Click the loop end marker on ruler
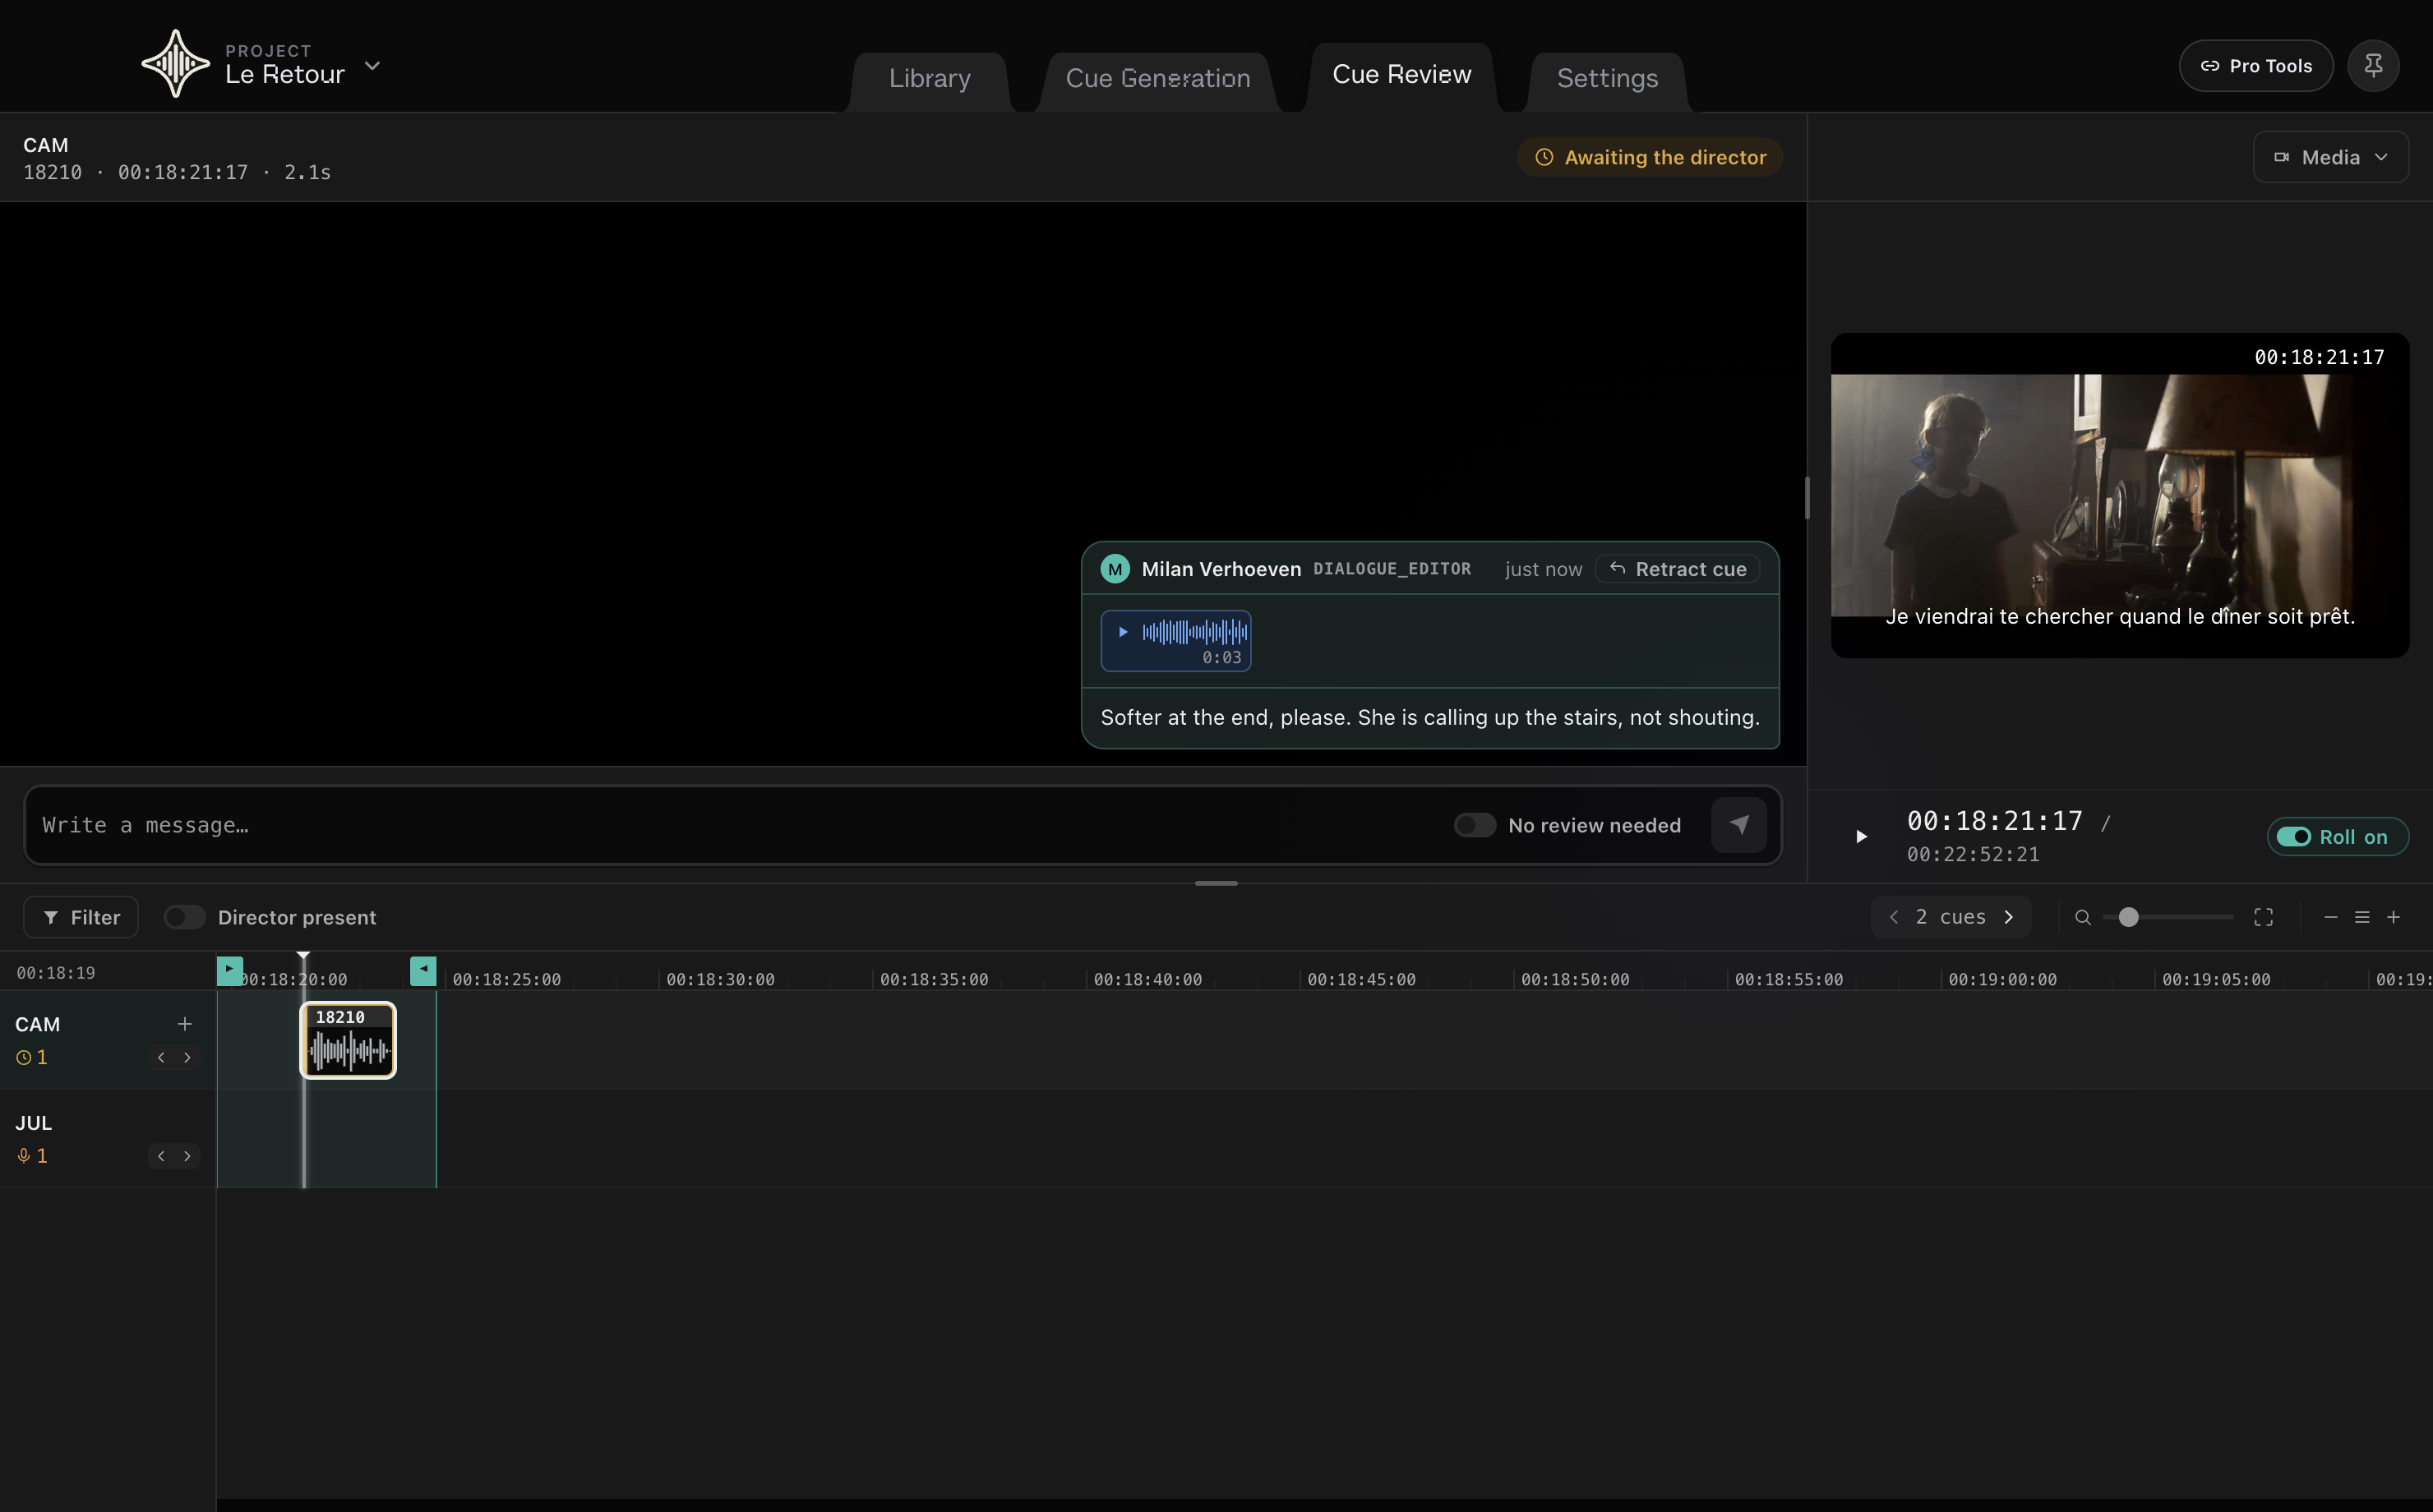Screen dimensions: 2433x1512 (423, 970)
